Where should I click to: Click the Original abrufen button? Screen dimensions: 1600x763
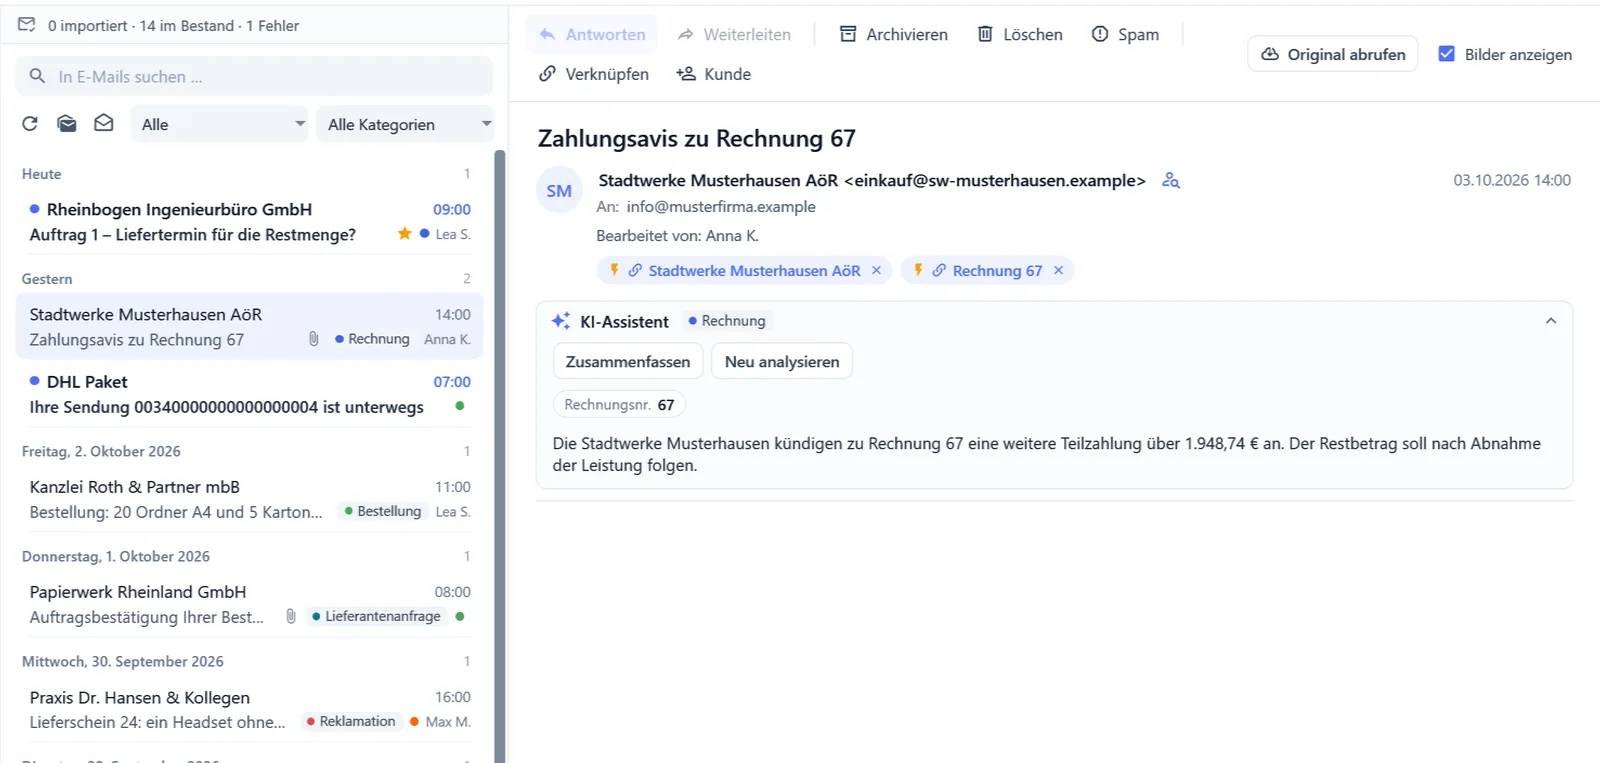[1333, 54]
